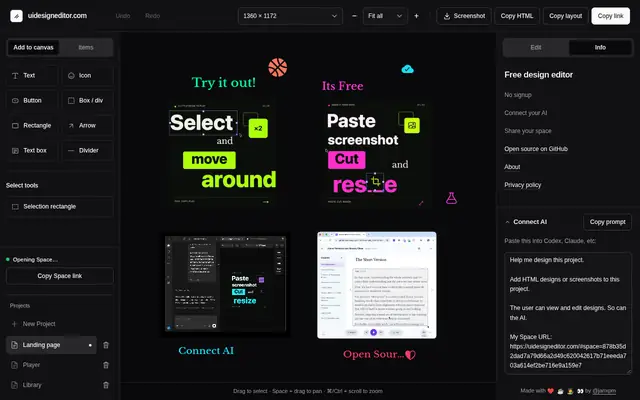Select the x2 green badge on canvas
This screenshot has height=400, width=640.
point(258,128)
